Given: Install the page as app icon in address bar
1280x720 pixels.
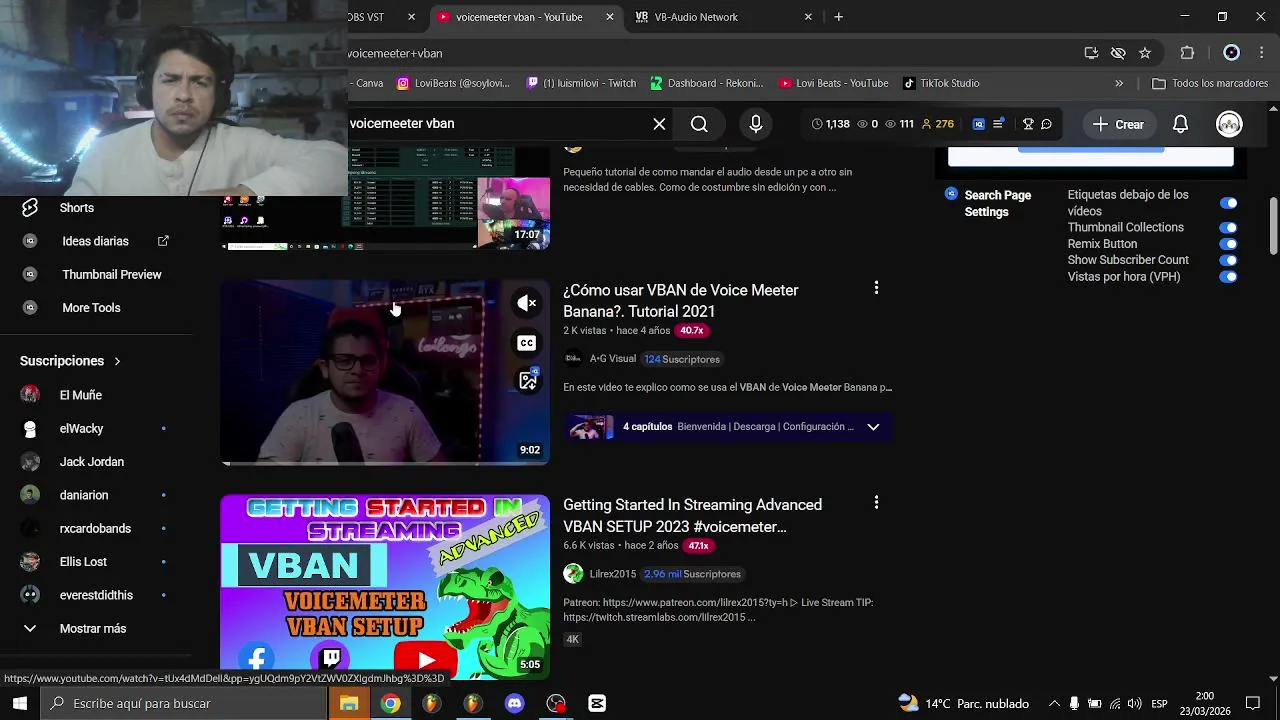Looking at the screenshot, I should click(x=1091, y=53).
